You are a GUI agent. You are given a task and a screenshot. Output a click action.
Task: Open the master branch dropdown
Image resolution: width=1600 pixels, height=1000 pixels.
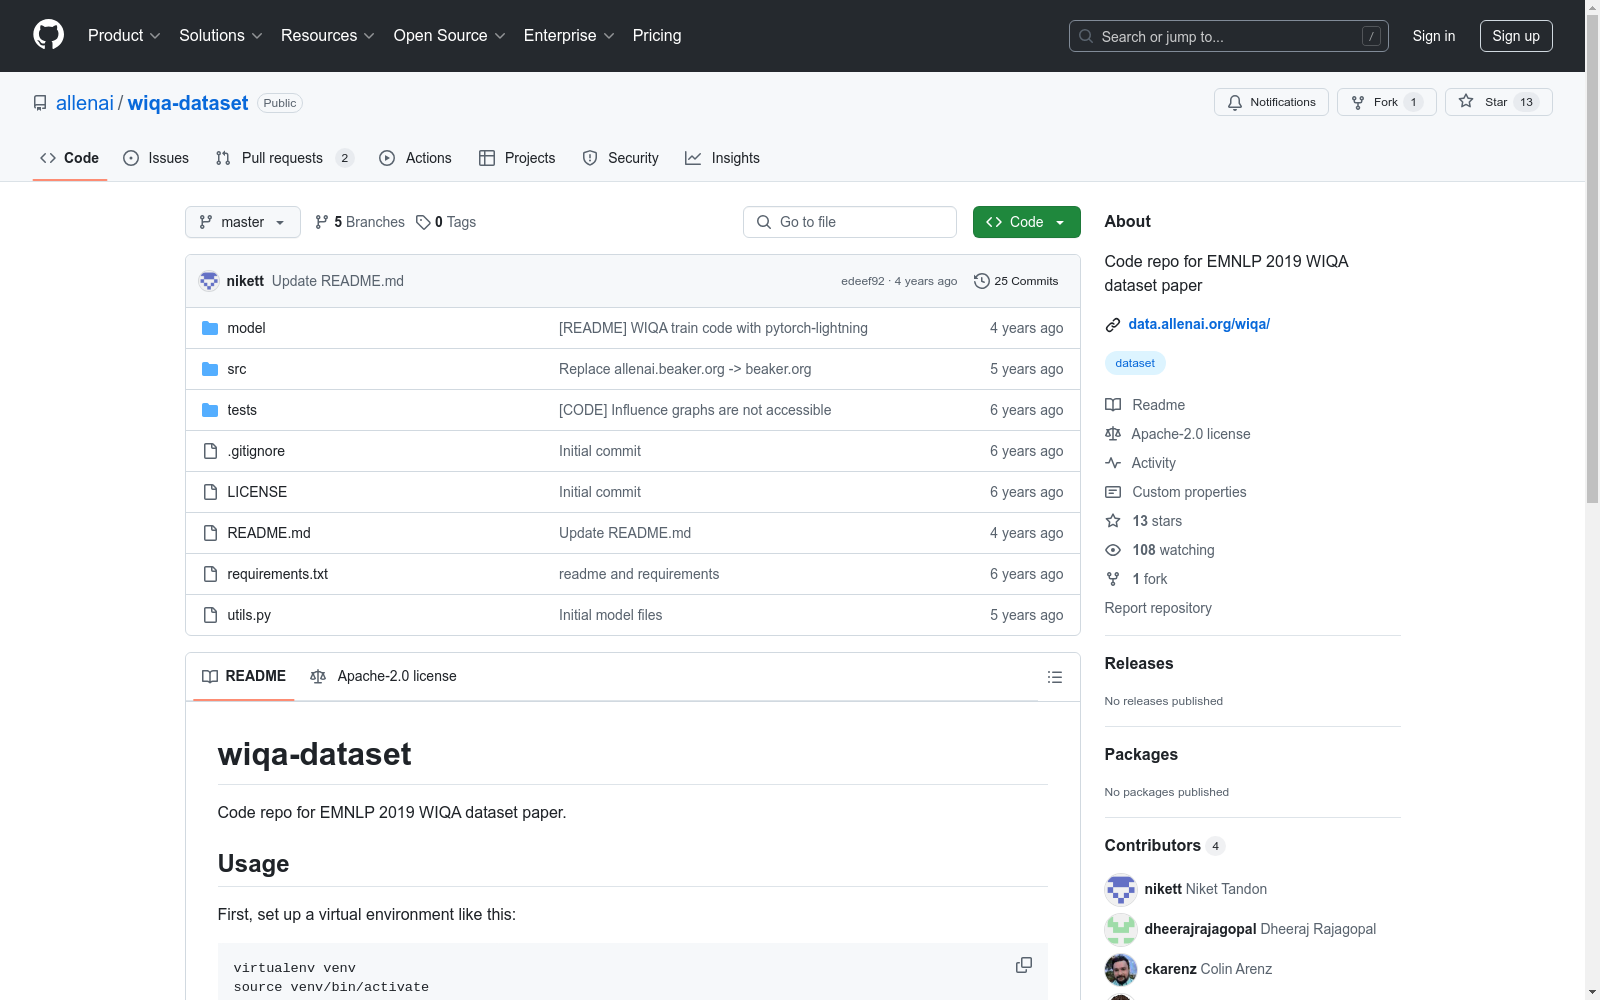243,222
